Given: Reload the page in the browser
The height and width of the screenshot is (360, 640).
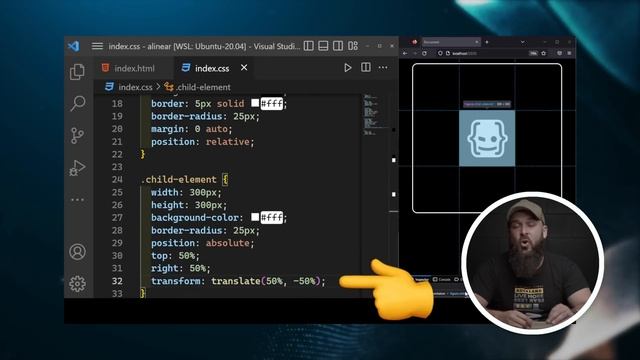Looking at the screenshot, I should tap(424, 53).
